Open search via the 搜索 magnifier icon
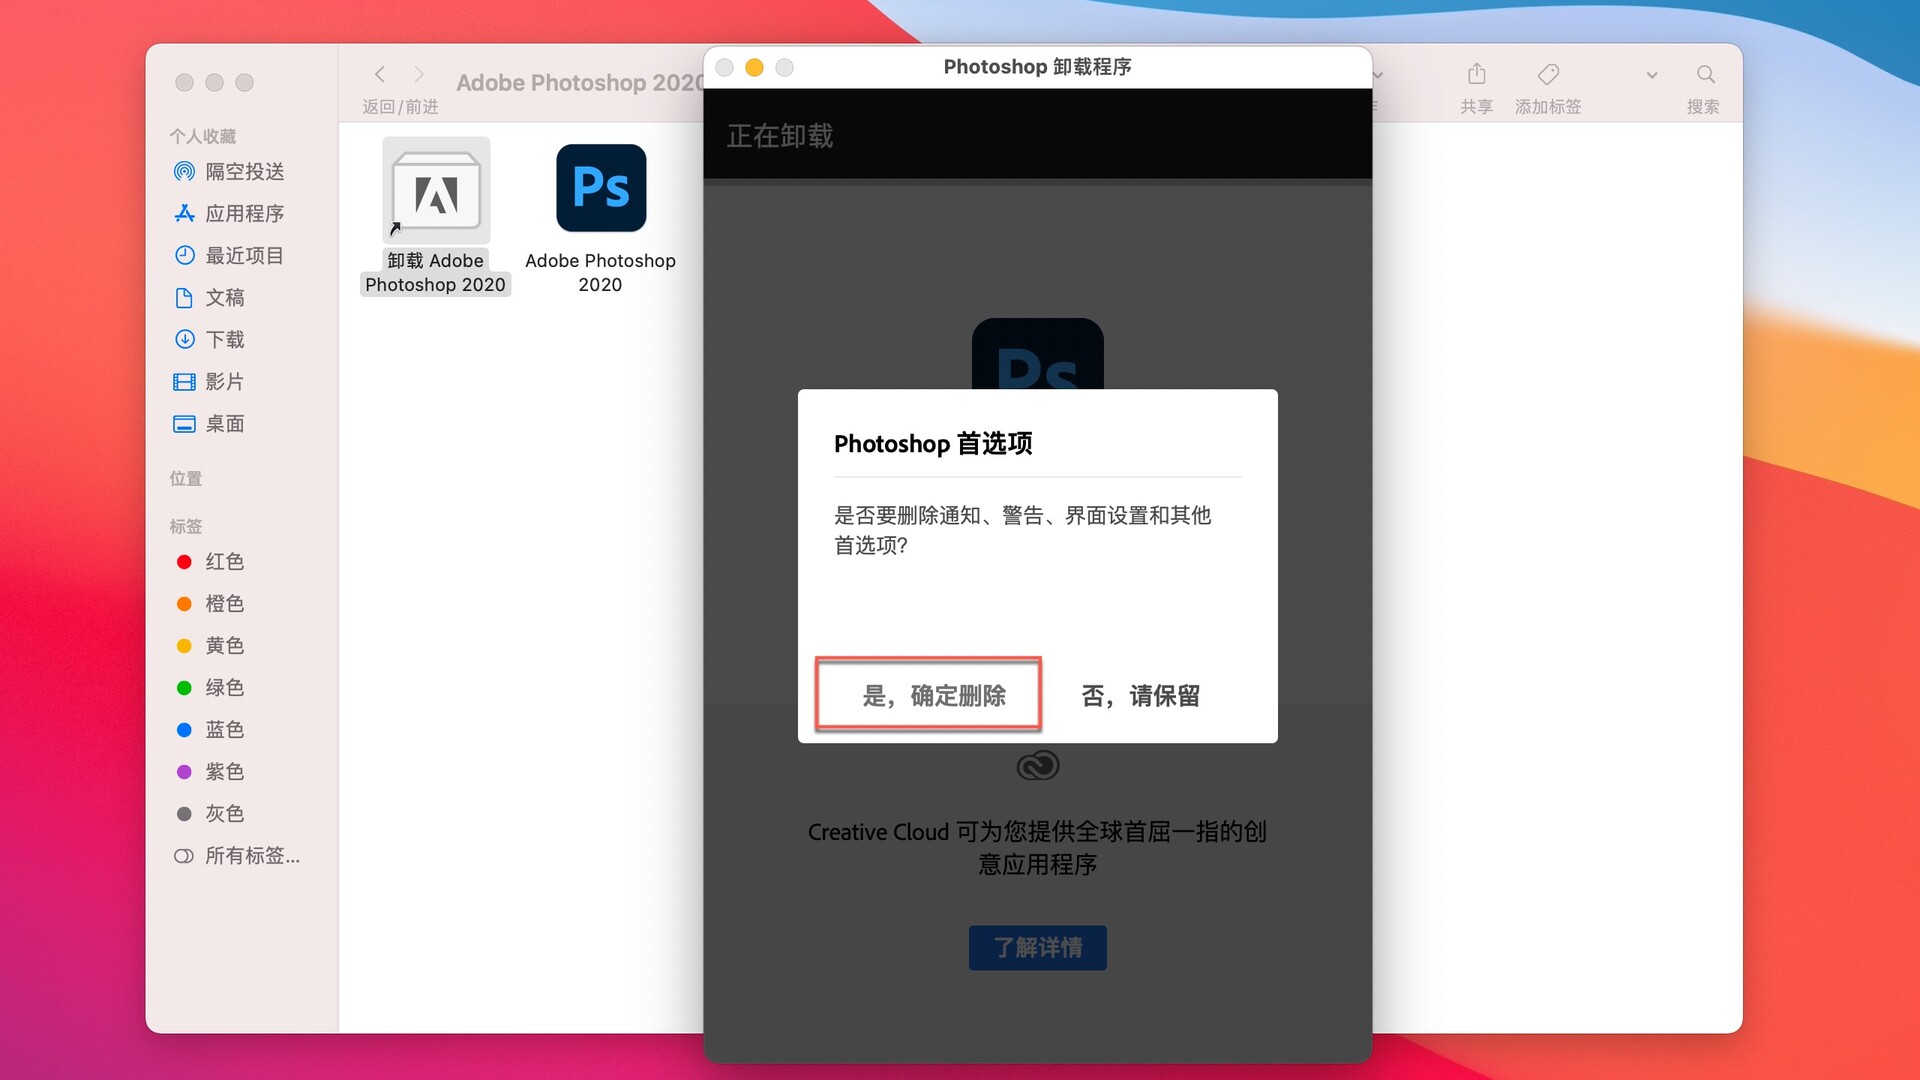 coord(1705,75)
